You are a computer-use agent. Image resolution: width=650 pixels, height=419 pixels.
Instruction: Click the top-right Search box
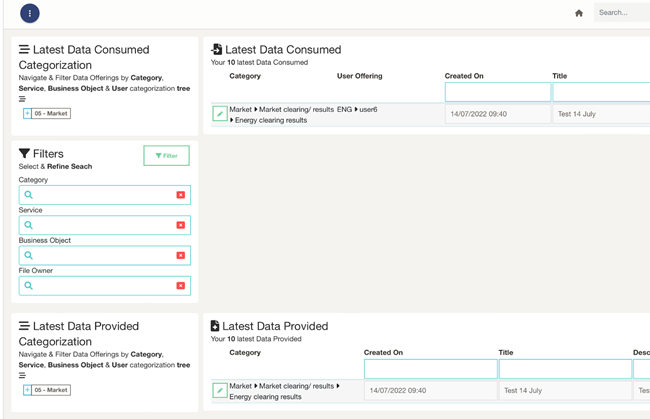coord(621,13)
